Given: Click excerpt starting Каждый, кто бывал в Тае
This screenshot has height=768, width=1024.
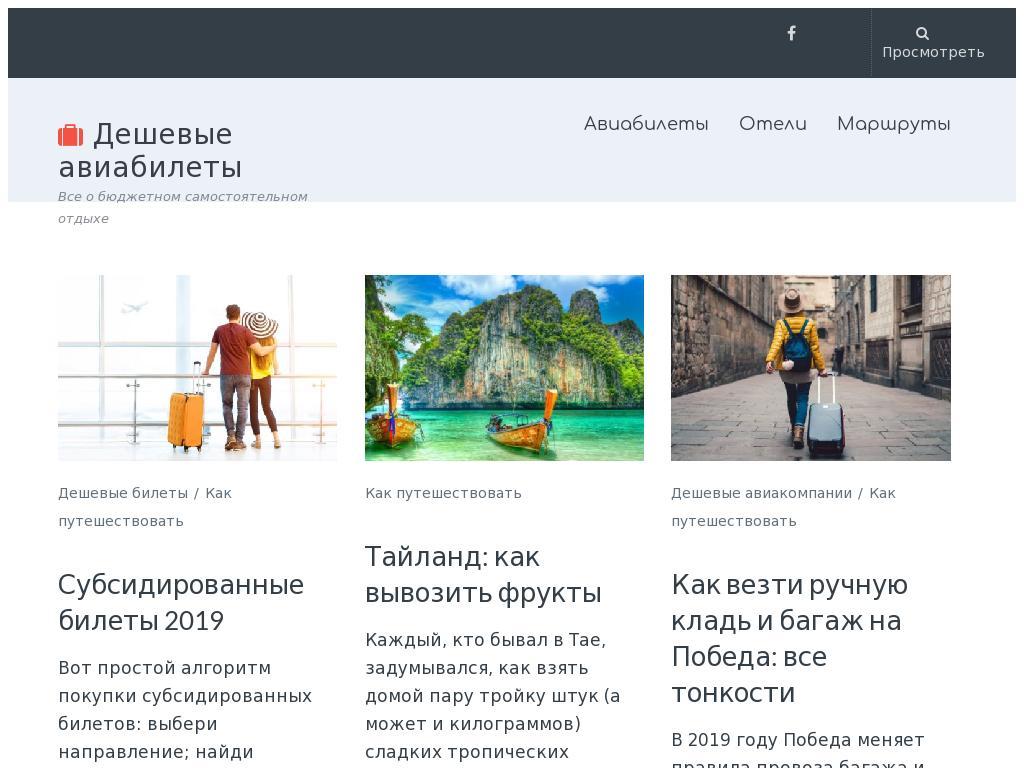Looking at the screenshot, I should (493, 697).
